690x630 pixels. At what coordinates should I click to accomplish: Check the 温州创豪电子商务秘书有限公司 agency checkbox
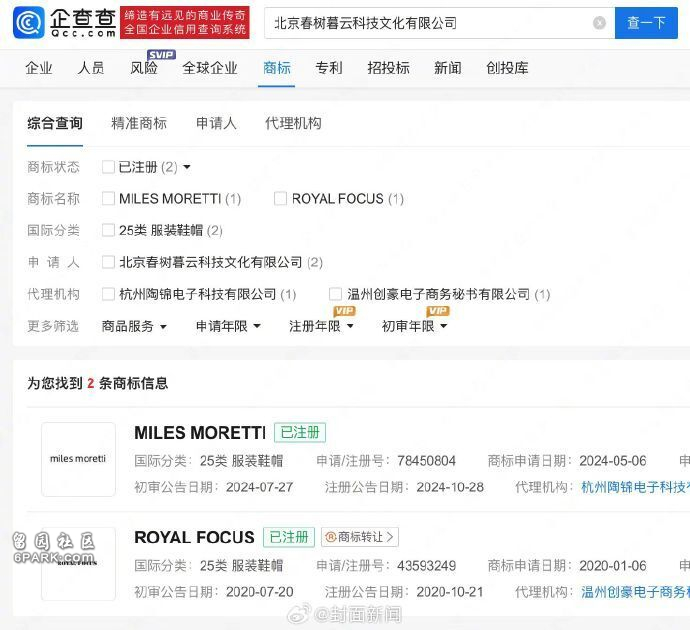click(335, 294)
